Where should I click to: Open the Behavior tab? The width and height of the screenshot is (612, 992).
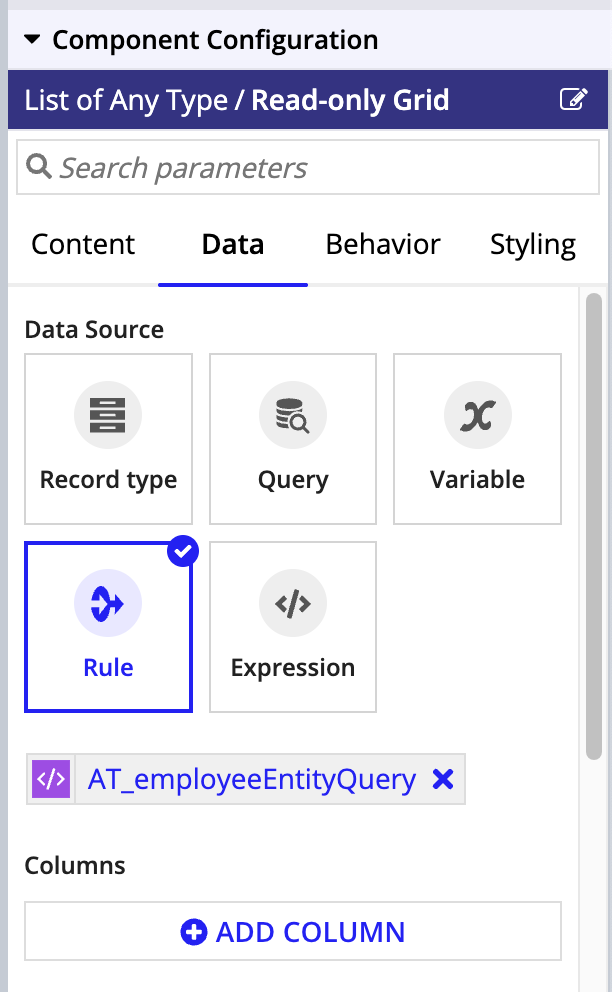point(383,245)
